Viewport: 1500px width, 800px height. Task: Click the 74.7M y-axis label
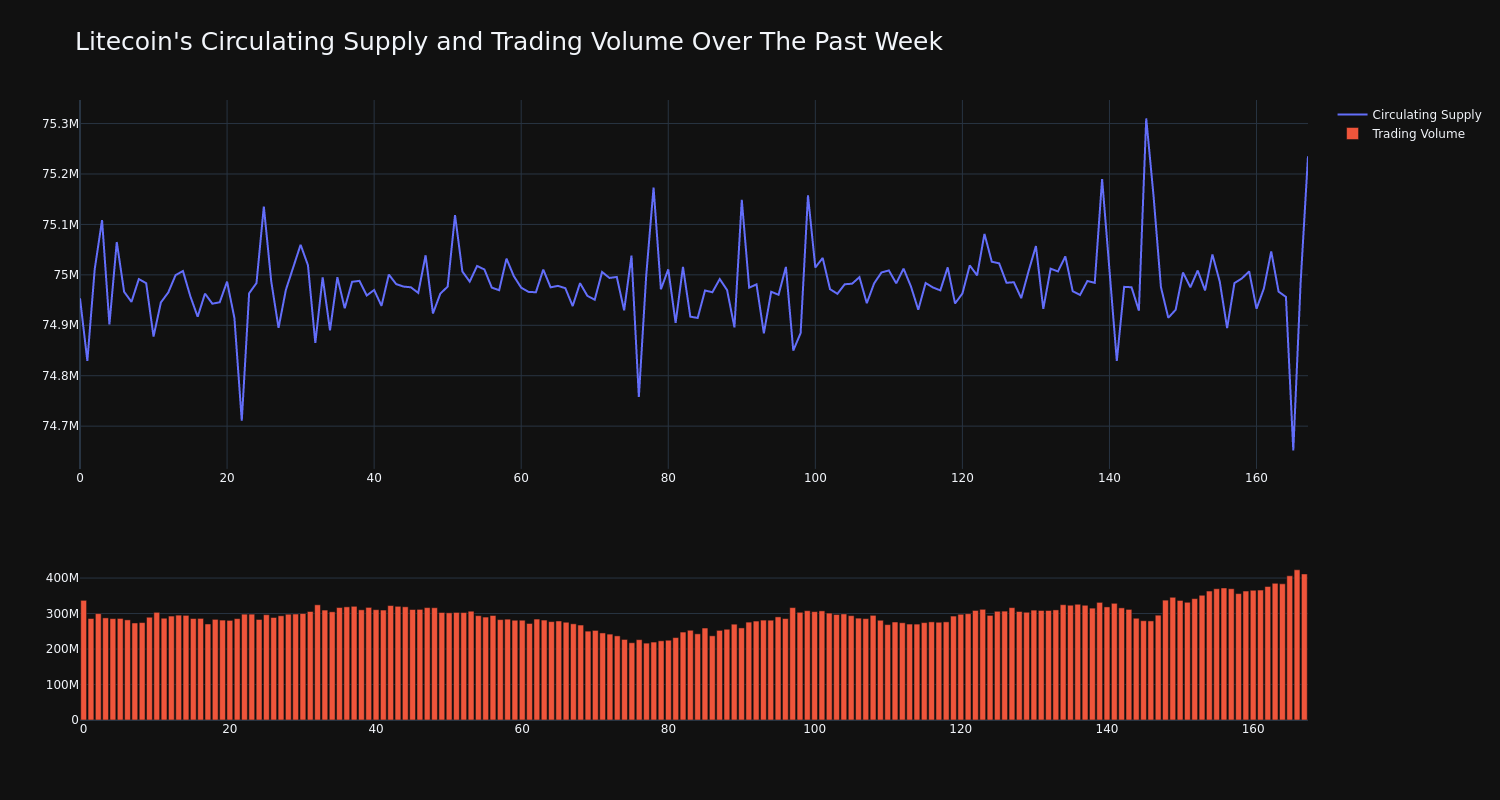(60, 426)
